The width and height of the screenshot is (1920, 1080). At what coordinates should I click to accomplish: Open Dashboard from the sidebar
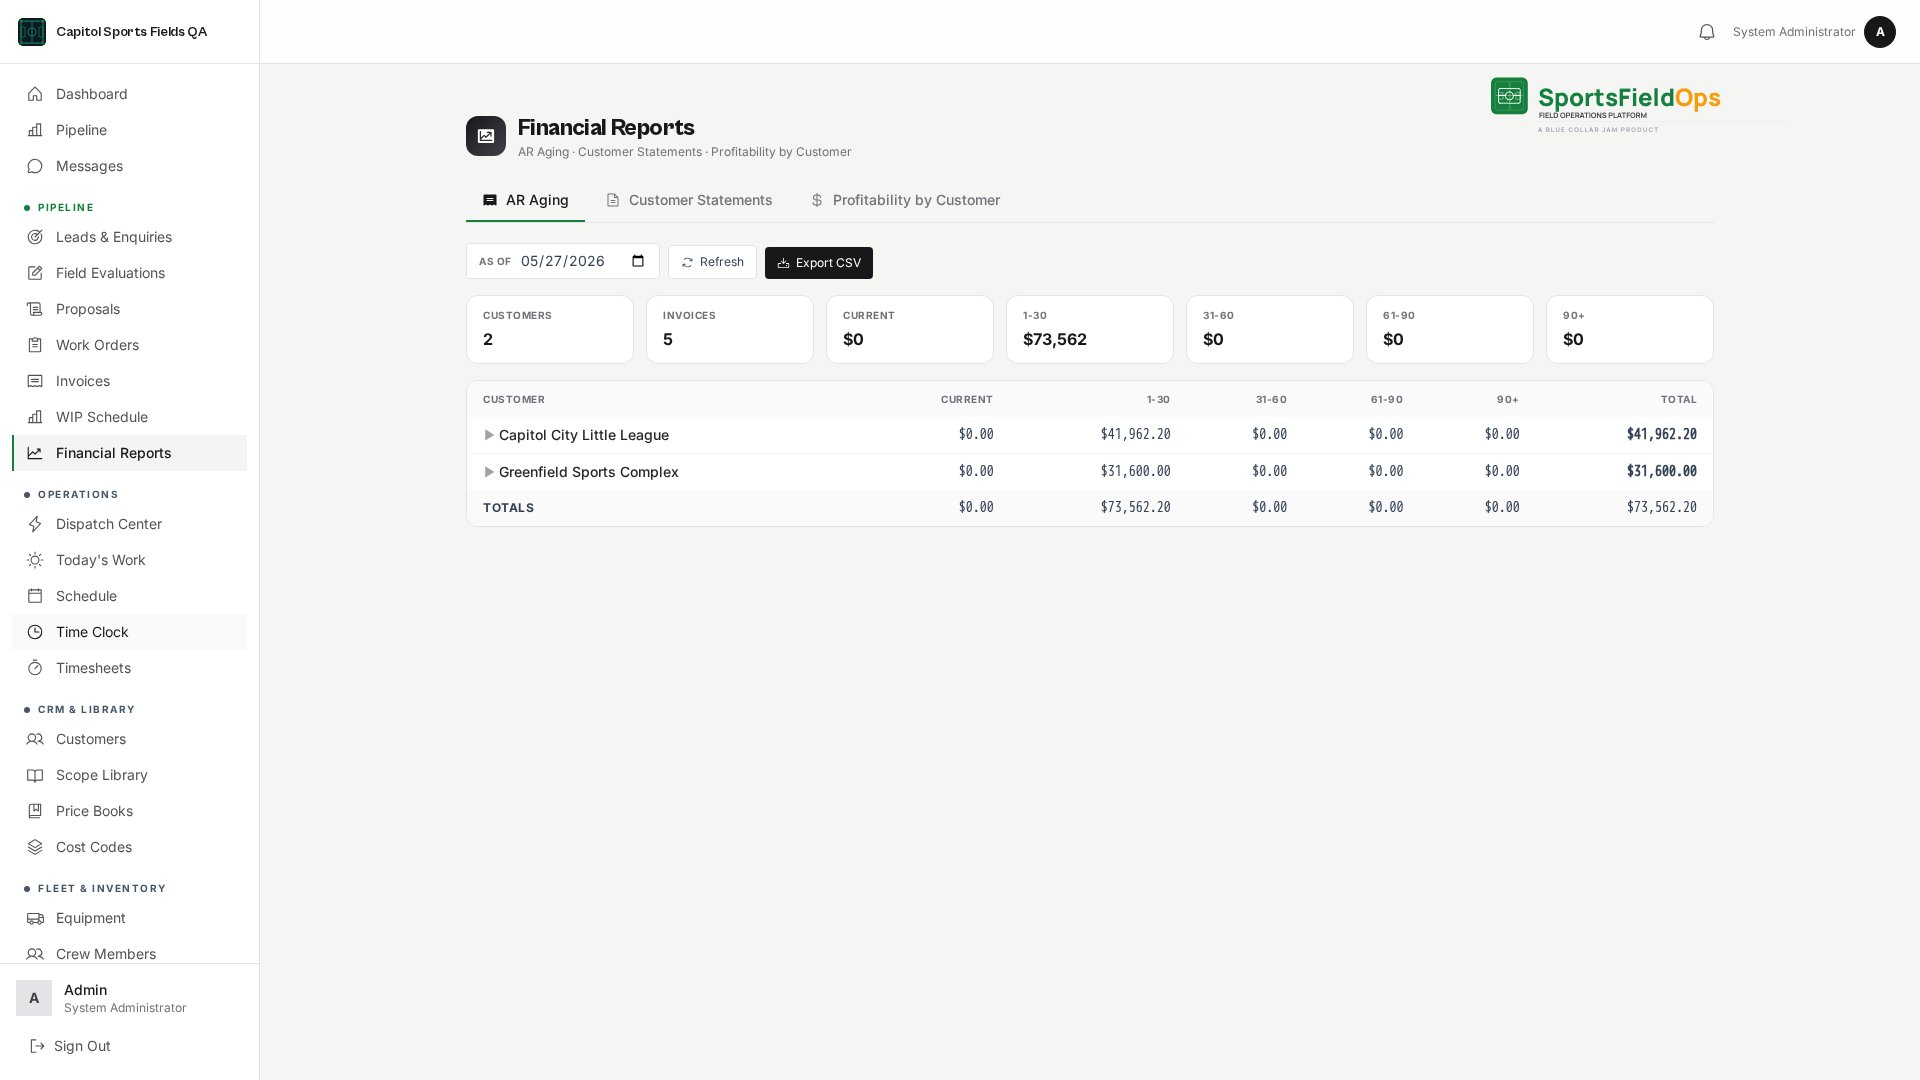(x=129, y=94)
